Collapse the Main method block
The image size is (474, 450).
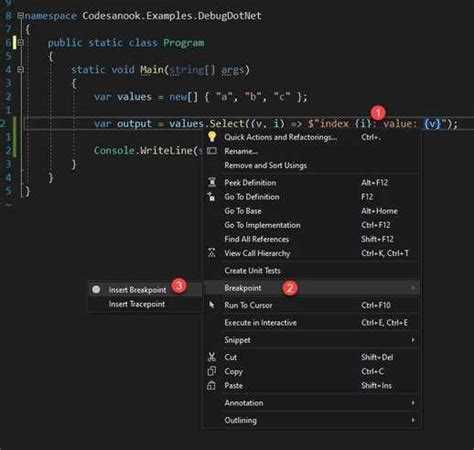20,69
